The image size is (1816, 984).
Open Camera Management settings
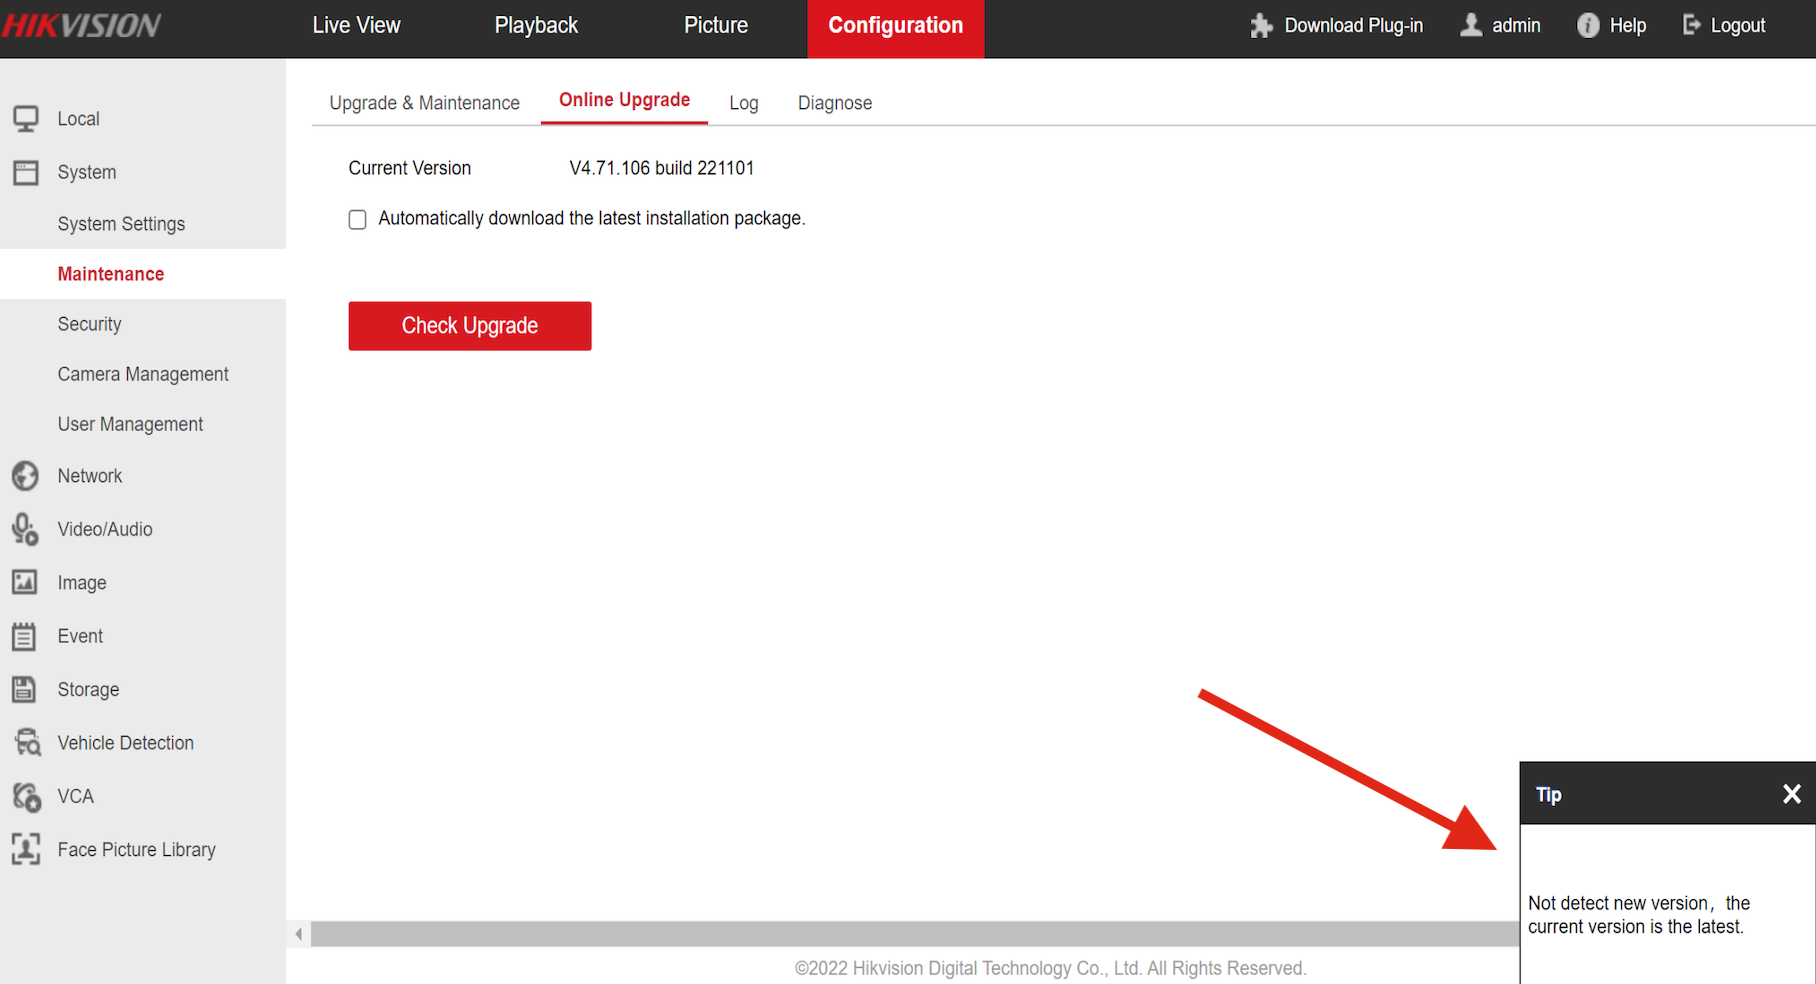143,374
